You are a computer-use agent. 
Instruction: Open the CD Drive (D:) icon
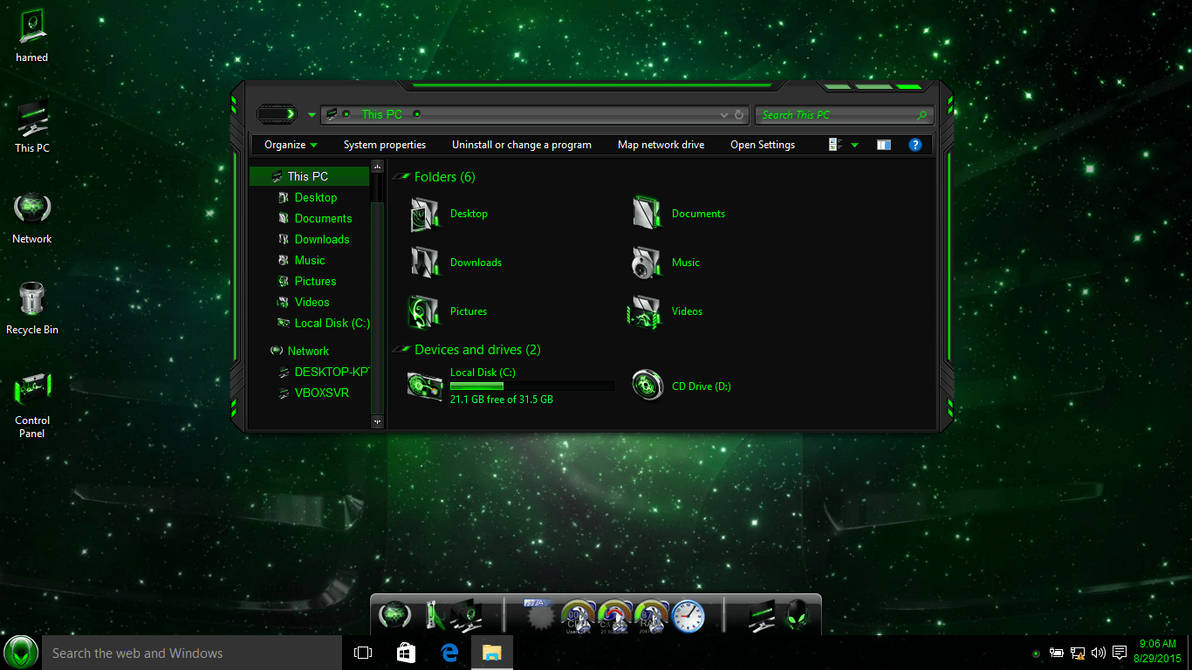(647, 384)
